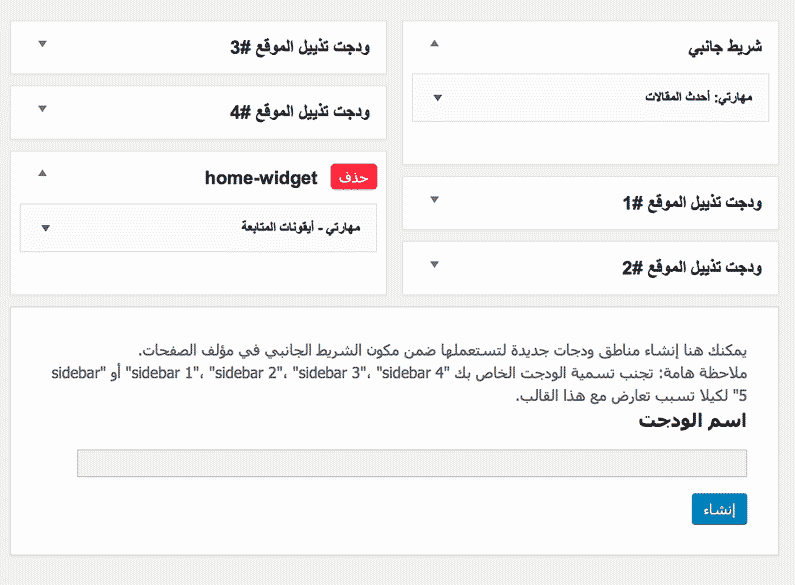Click the شريط جانبي panel title
Image resolution: width=795 pixels, height=585 pixels.
(x=725, y=47)
